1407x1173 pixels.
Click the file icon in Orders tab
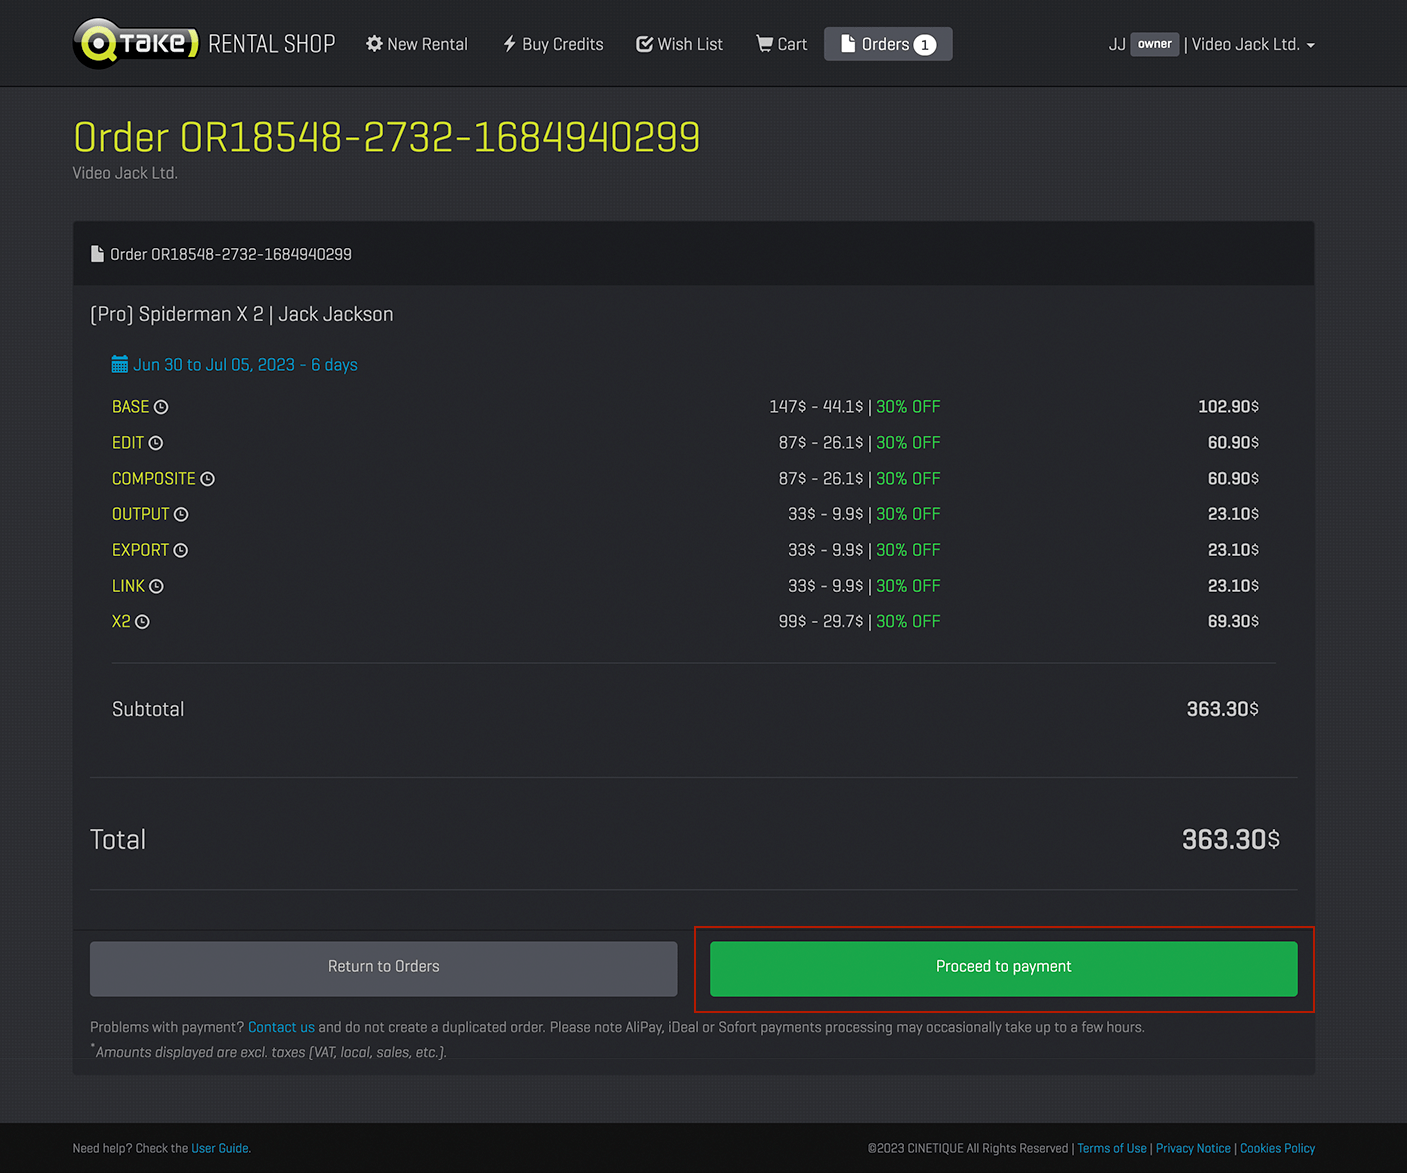(x=848, y=43)
